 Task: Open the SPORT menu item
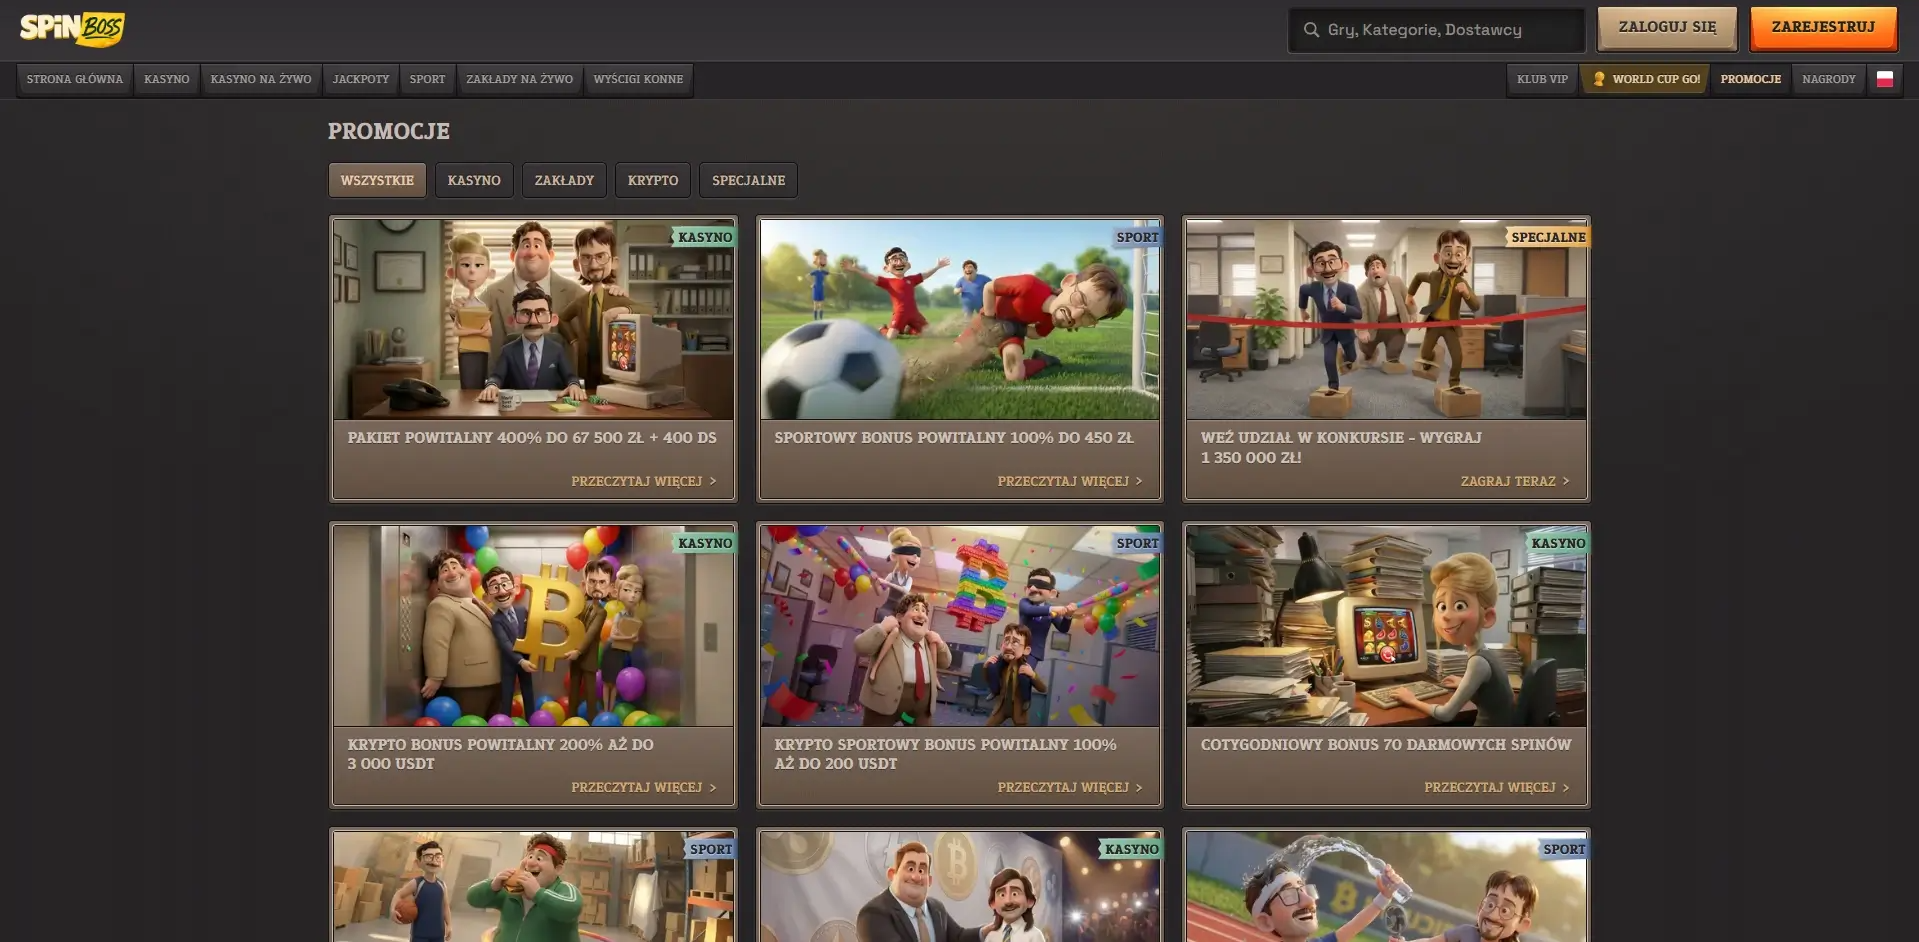coord(427,79)
